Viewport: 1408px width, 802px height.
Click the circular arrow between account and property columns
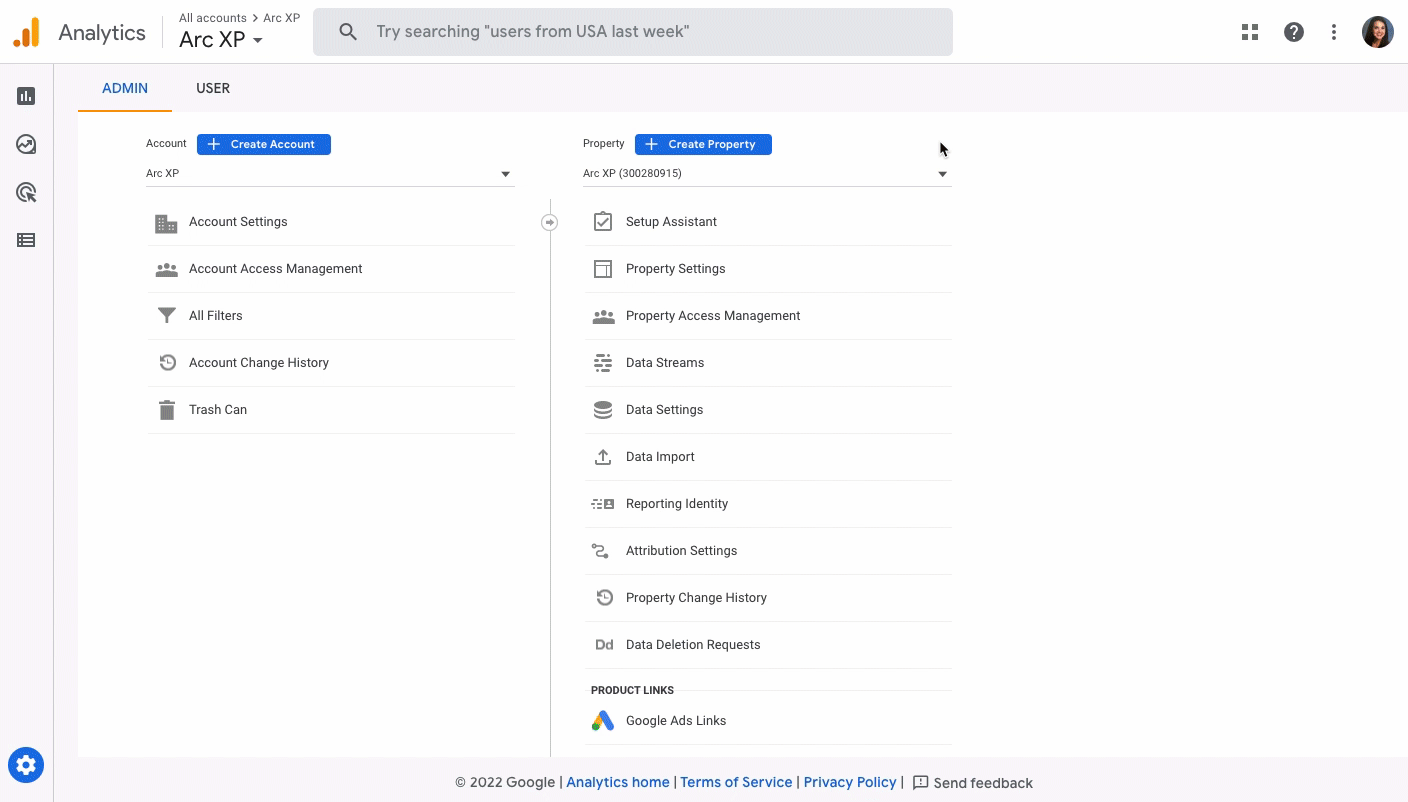(549, 222)
